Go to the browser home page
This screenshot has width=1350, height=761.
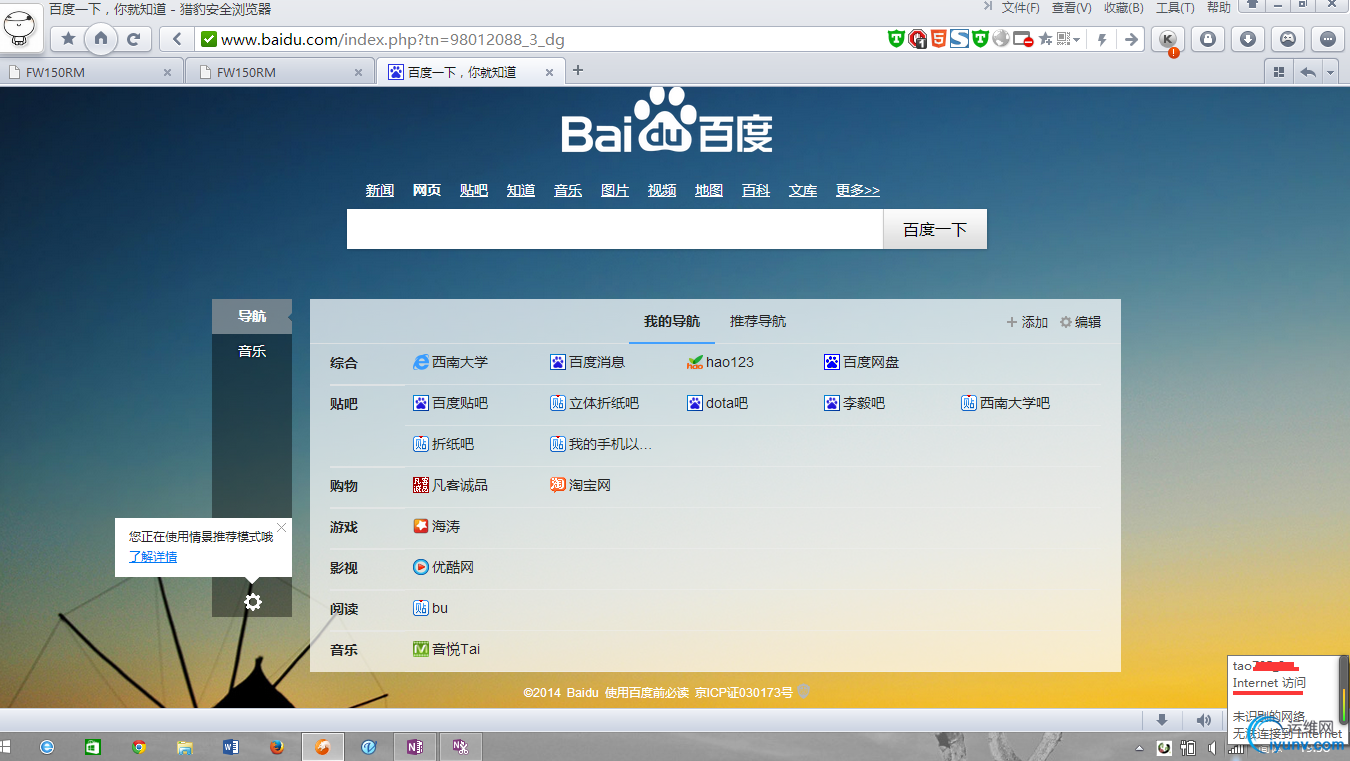click(x=100, y=39)
